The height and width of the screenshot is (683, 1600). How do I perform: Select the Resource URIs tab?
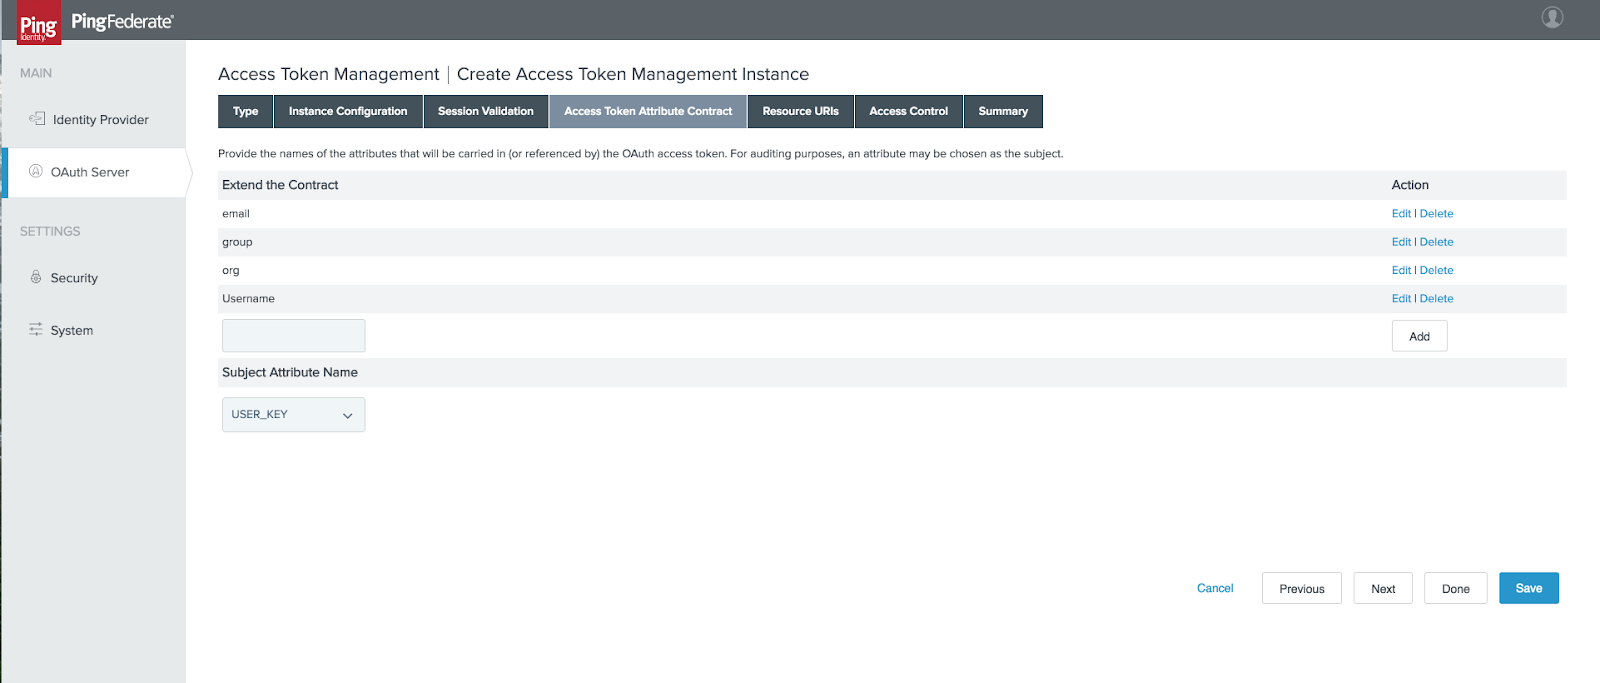pyautogui.click(x=800, y=111)
